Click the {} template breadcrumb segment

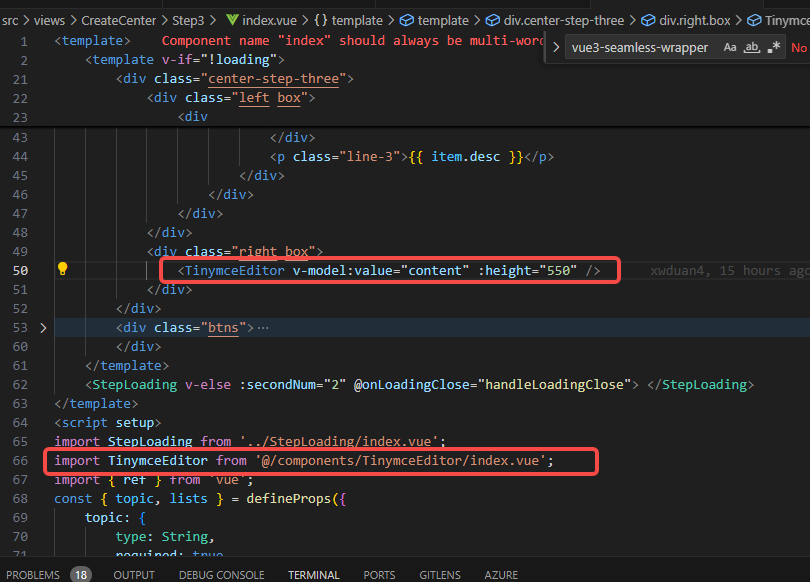click(348, 21)
